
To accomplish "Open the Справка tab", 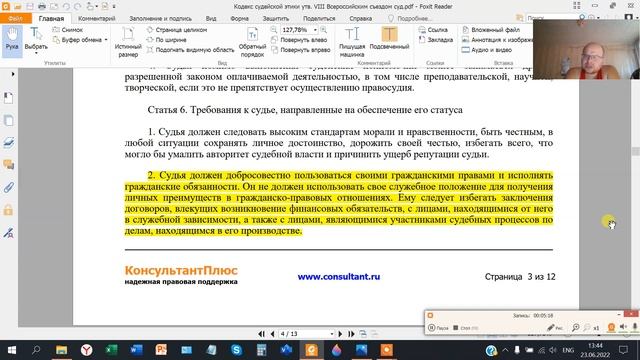I will coord(361,18).
